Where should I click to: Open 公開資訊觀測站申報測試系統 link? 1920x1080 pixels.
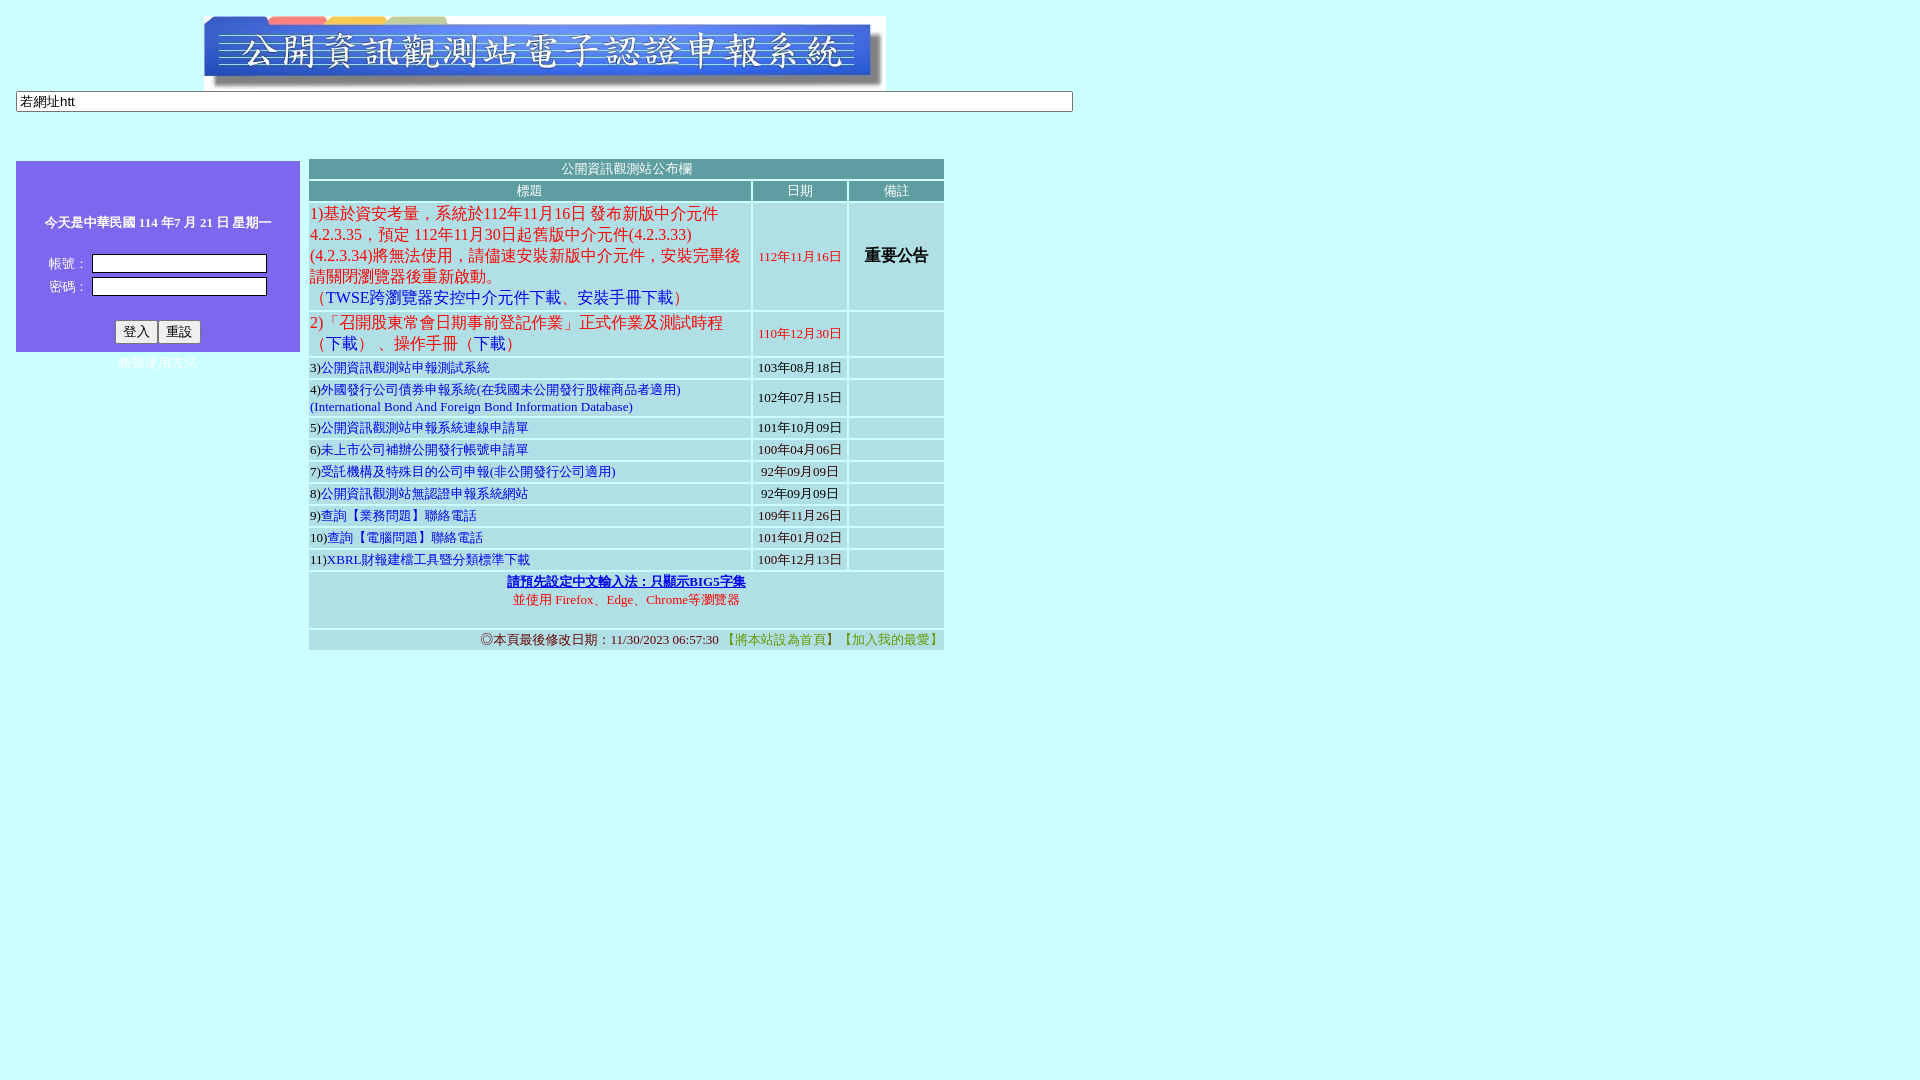(405, 368)
